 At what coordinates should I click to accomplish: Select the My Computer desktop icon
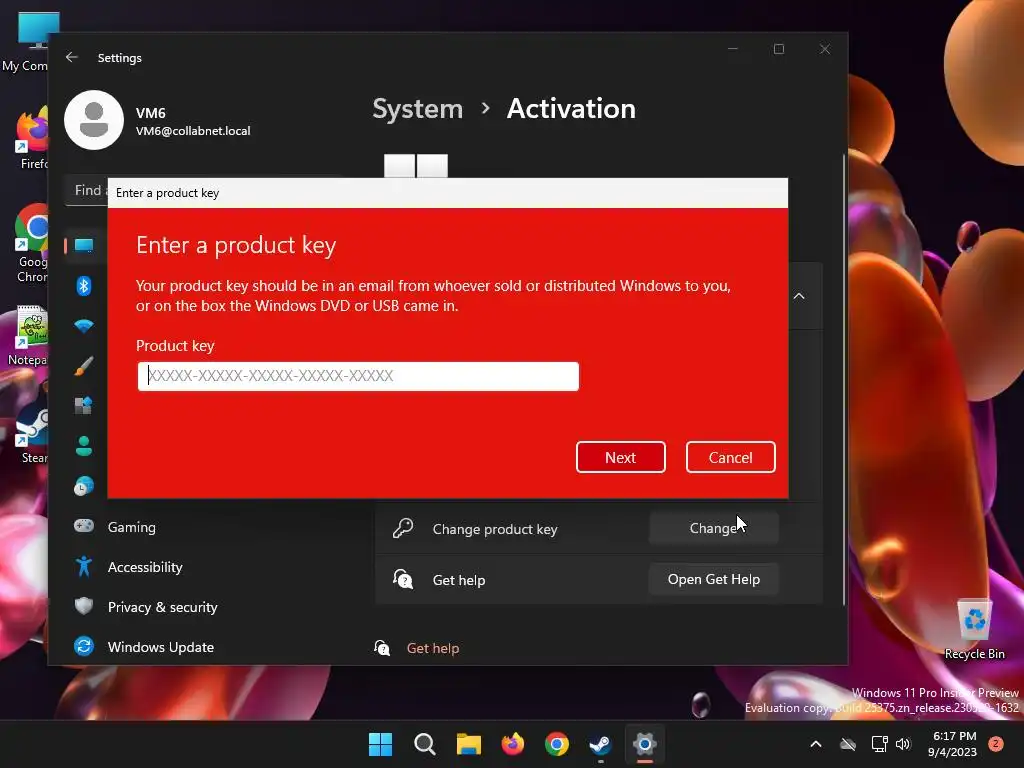[25, 43]
